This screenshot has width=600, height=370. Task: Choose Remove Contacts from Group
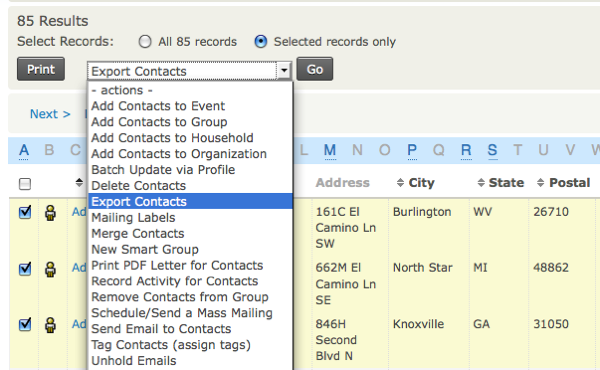pyautogui.click(x=191, y=297)
